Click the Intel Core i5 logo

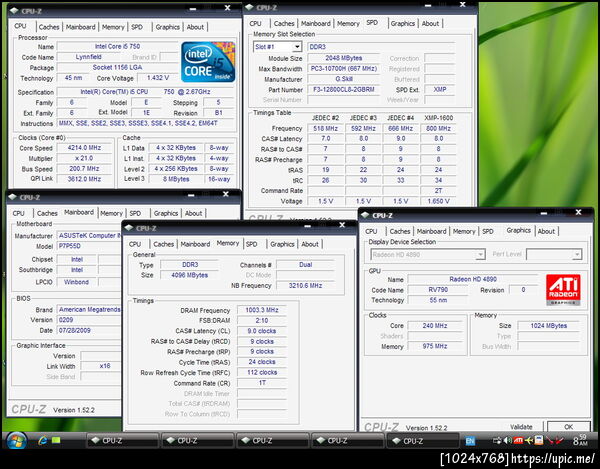click(x=208, y=62)
